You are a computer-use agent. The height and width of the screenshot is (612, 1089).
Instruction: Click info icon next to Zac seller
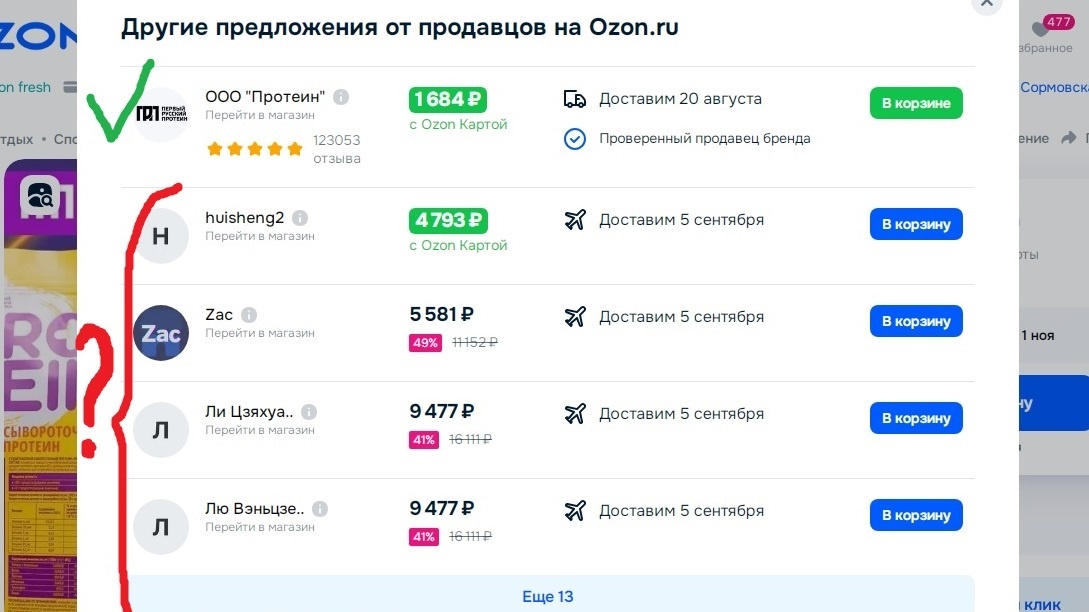coord(249,315)
